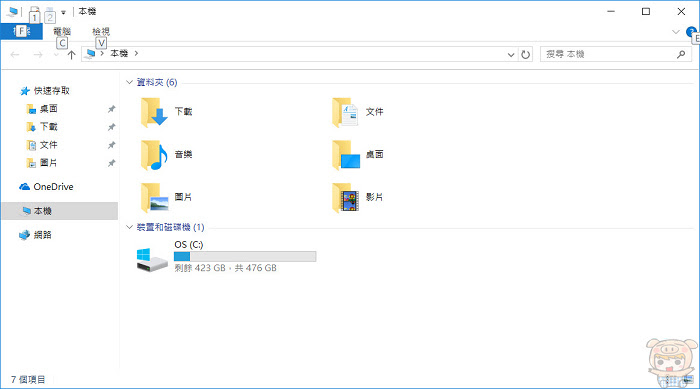Switch to the 檢視 ribbon tab
The width and height of the screenshot is (700, 389).
pos(101,31)
